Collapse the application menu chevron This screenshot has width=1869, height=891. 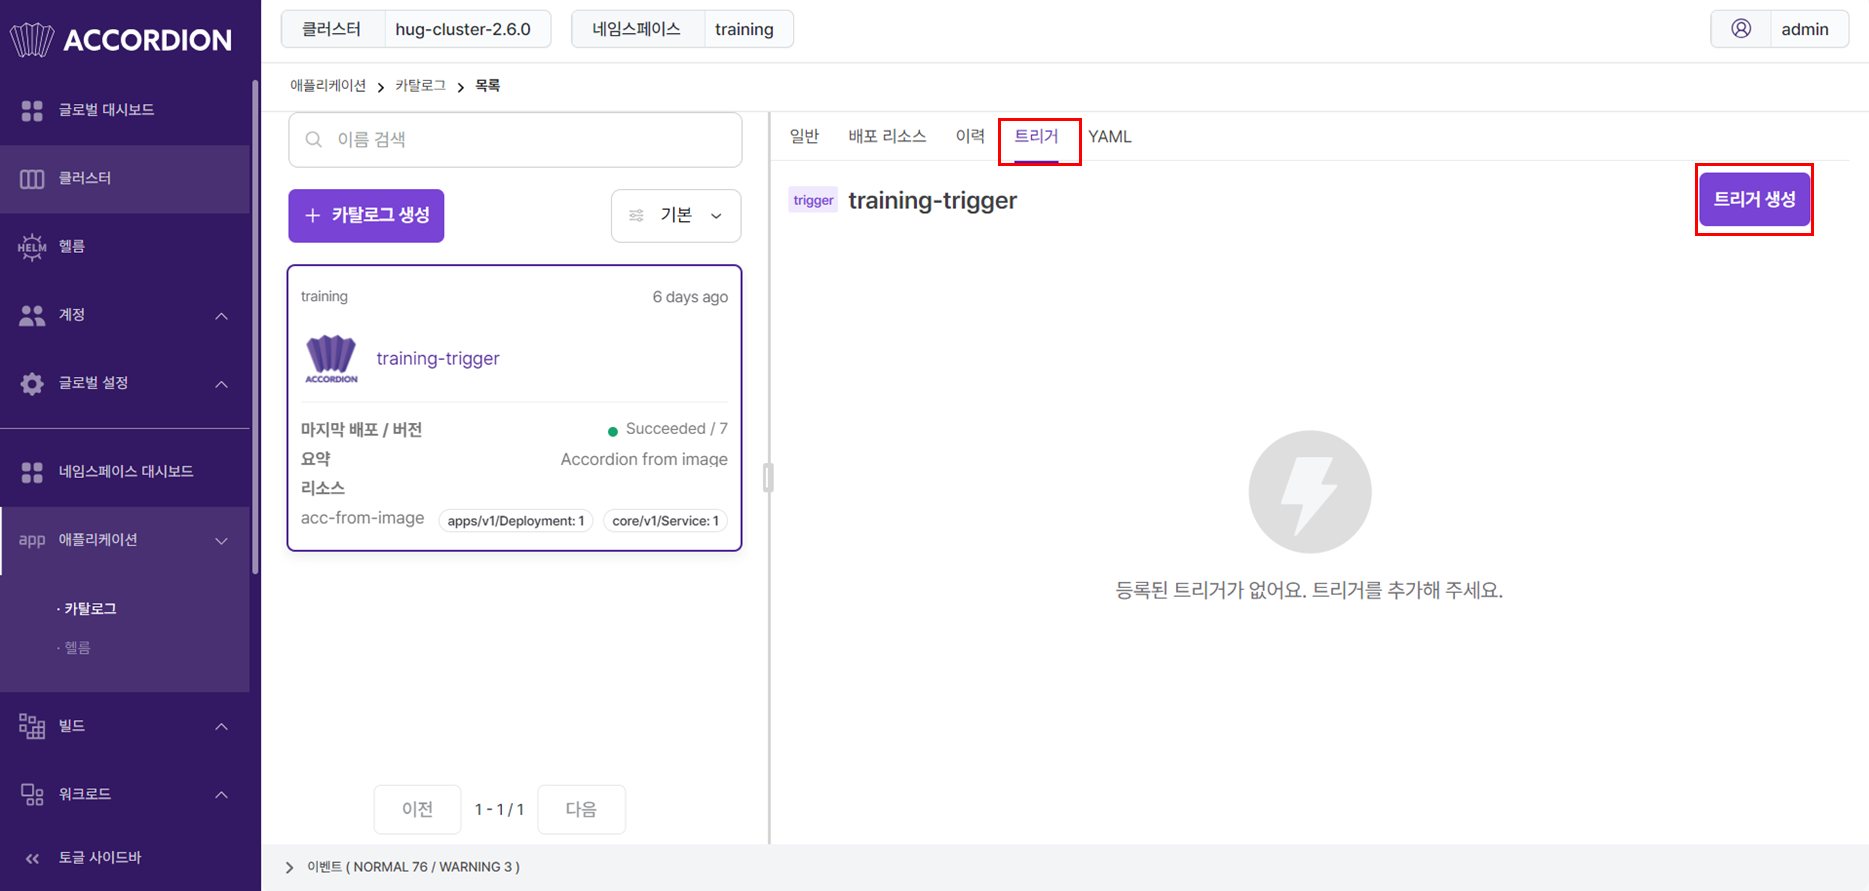[x=222, y=541]
